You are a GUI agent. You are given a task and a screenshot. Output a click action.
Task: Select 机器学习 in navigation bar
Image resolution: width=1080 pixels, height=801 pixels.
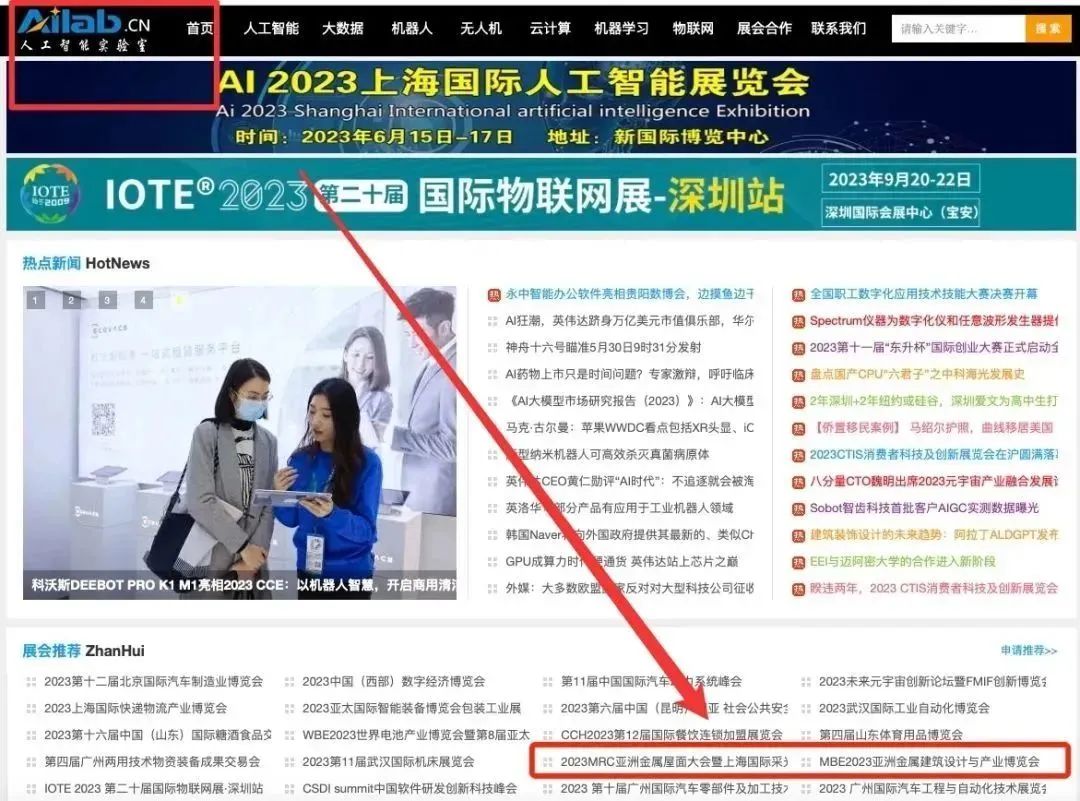[x=621, y=28]
